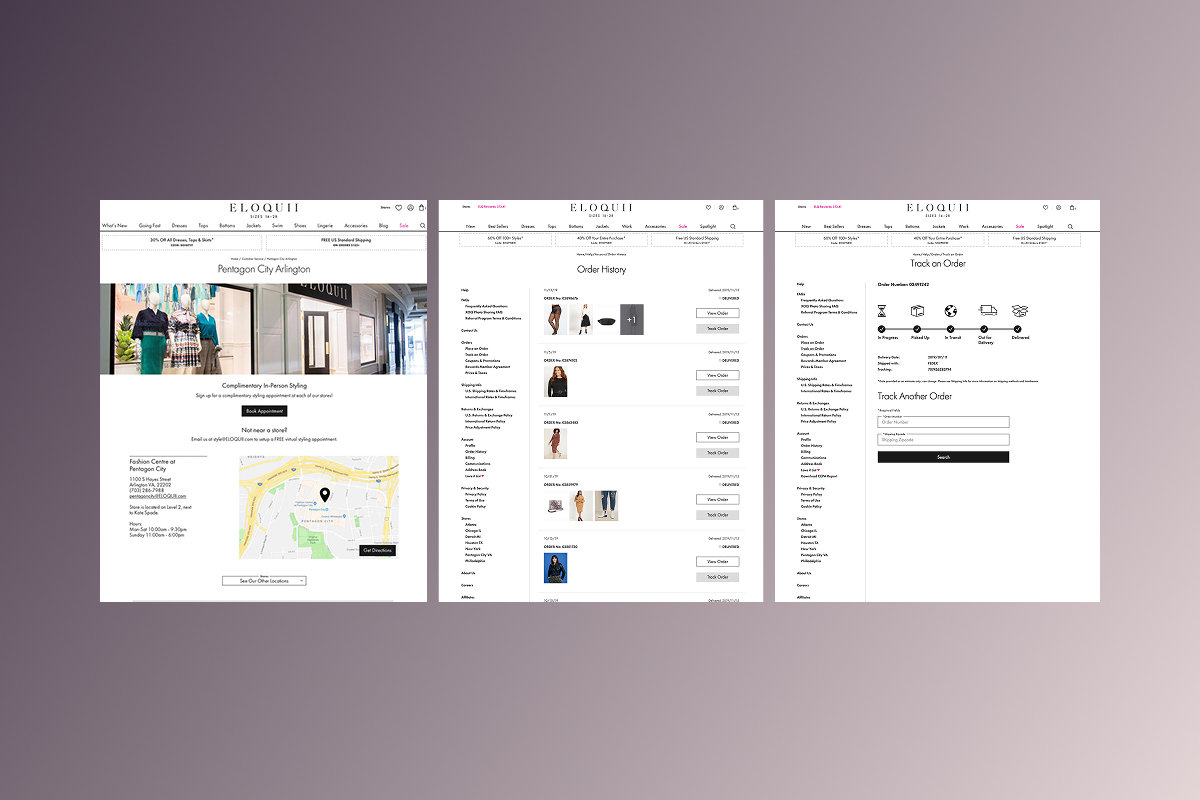Viewport: 1200px width, 800px height.
Task: Click the In Transit globe icon
Action: click(951, 311)
